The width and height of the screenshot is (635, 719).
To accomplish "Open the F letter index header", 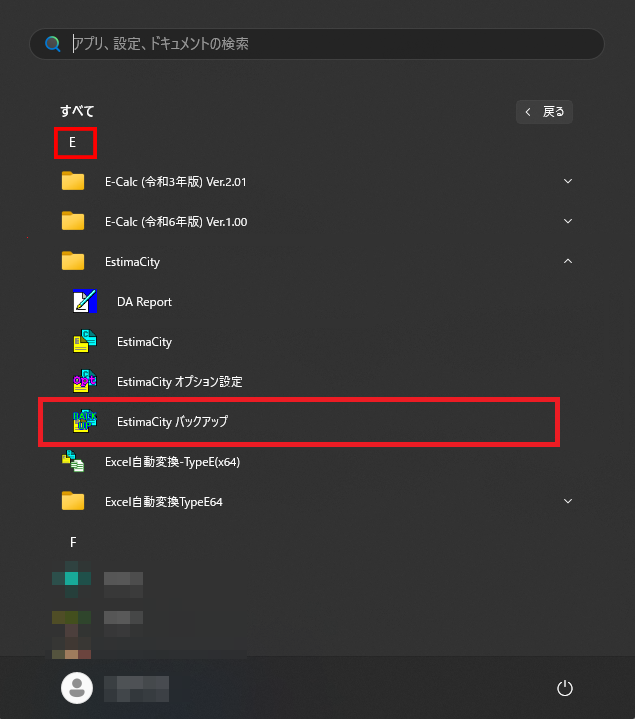I will (73, 542).
